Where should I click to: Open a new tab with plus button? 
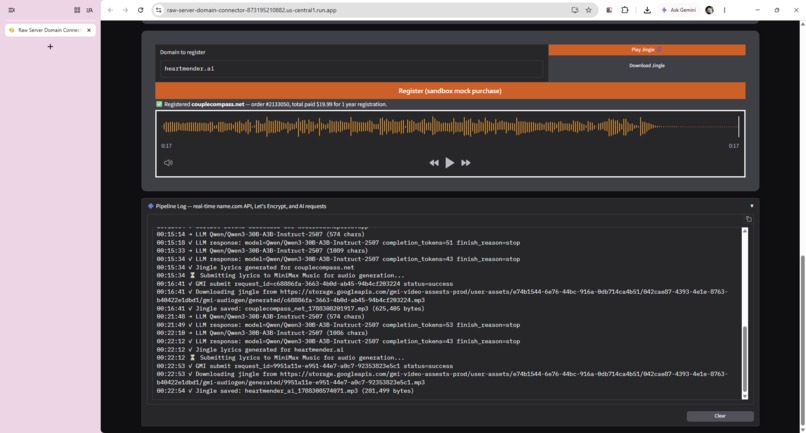(x=50, y=47)
